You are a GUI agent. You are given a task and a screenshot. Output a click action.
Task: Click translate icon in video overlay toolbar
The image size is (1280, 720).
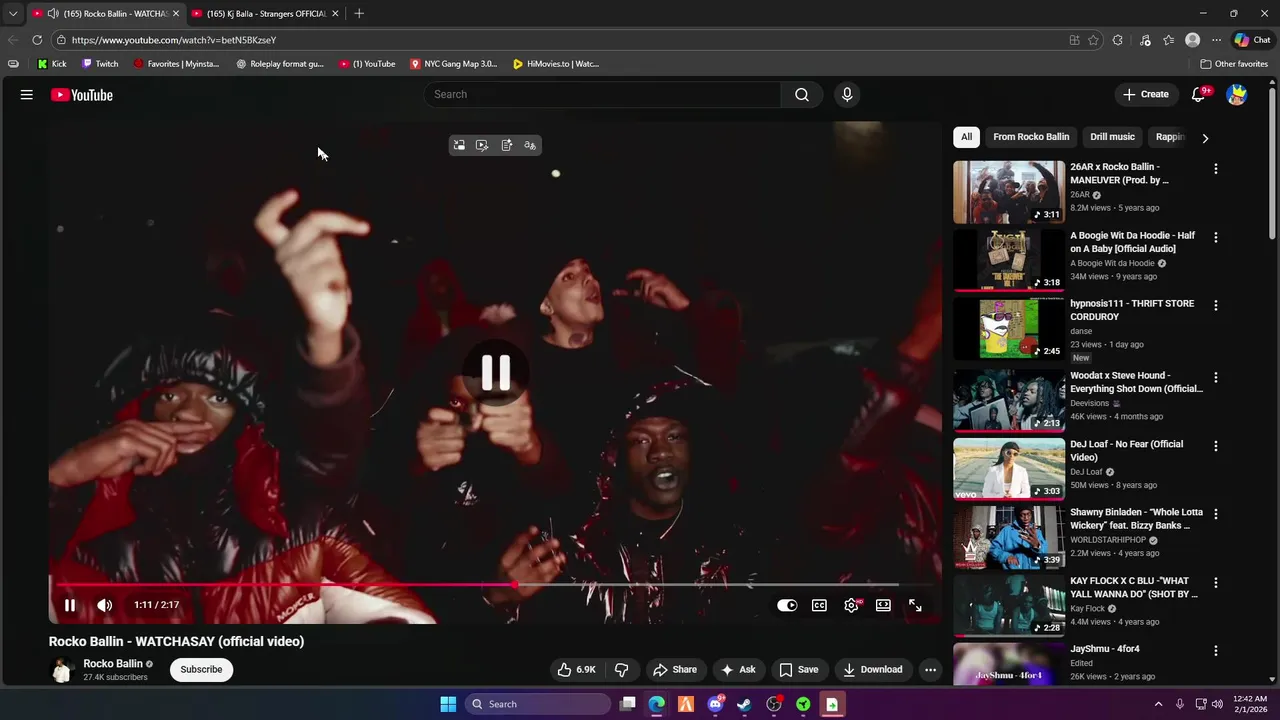(530, 145)
